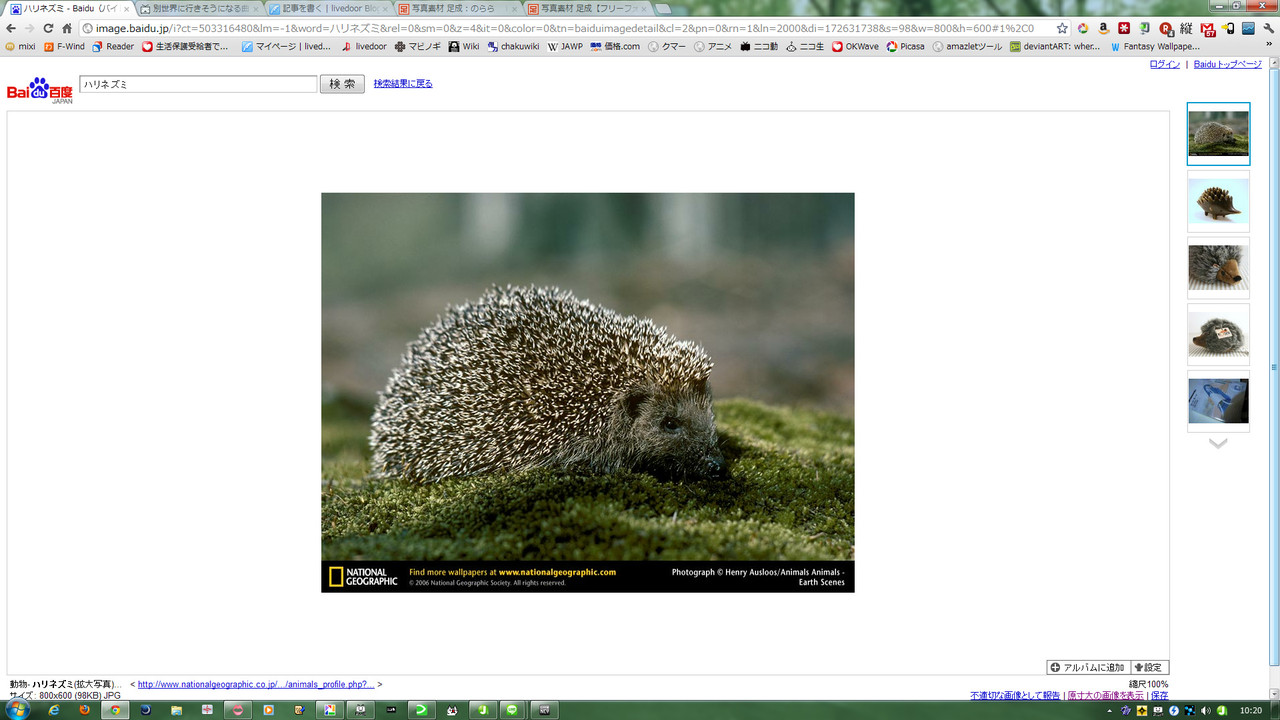
Task: Open the mixi bookmark
Action: point(21,46)
